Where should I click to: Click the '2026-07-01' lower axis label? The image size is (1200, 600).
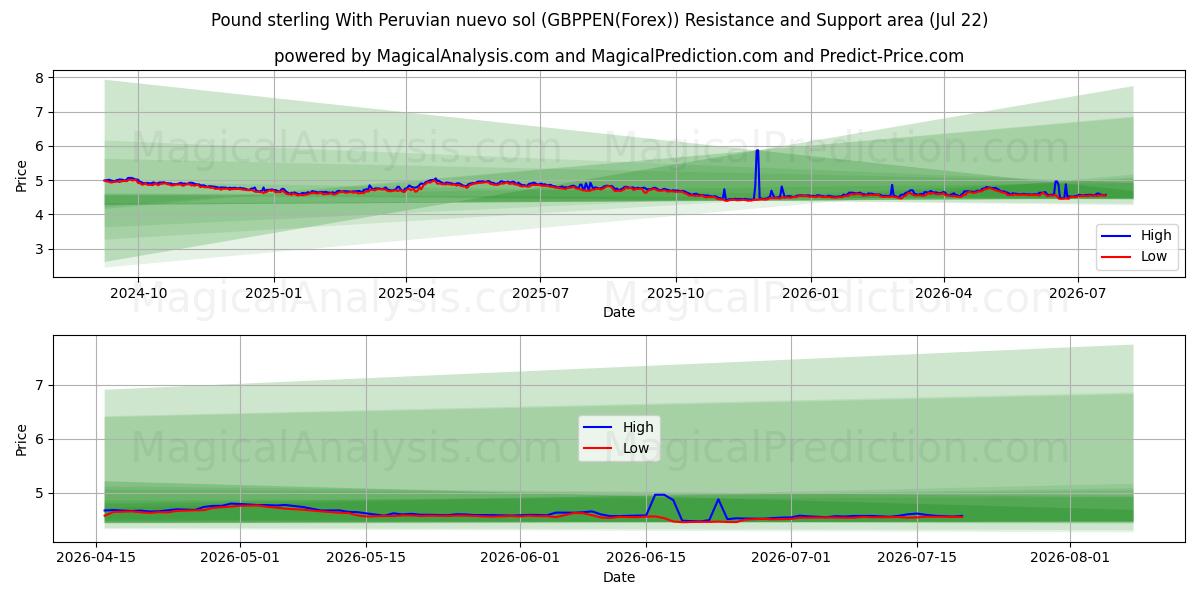(x=791, y=559)
